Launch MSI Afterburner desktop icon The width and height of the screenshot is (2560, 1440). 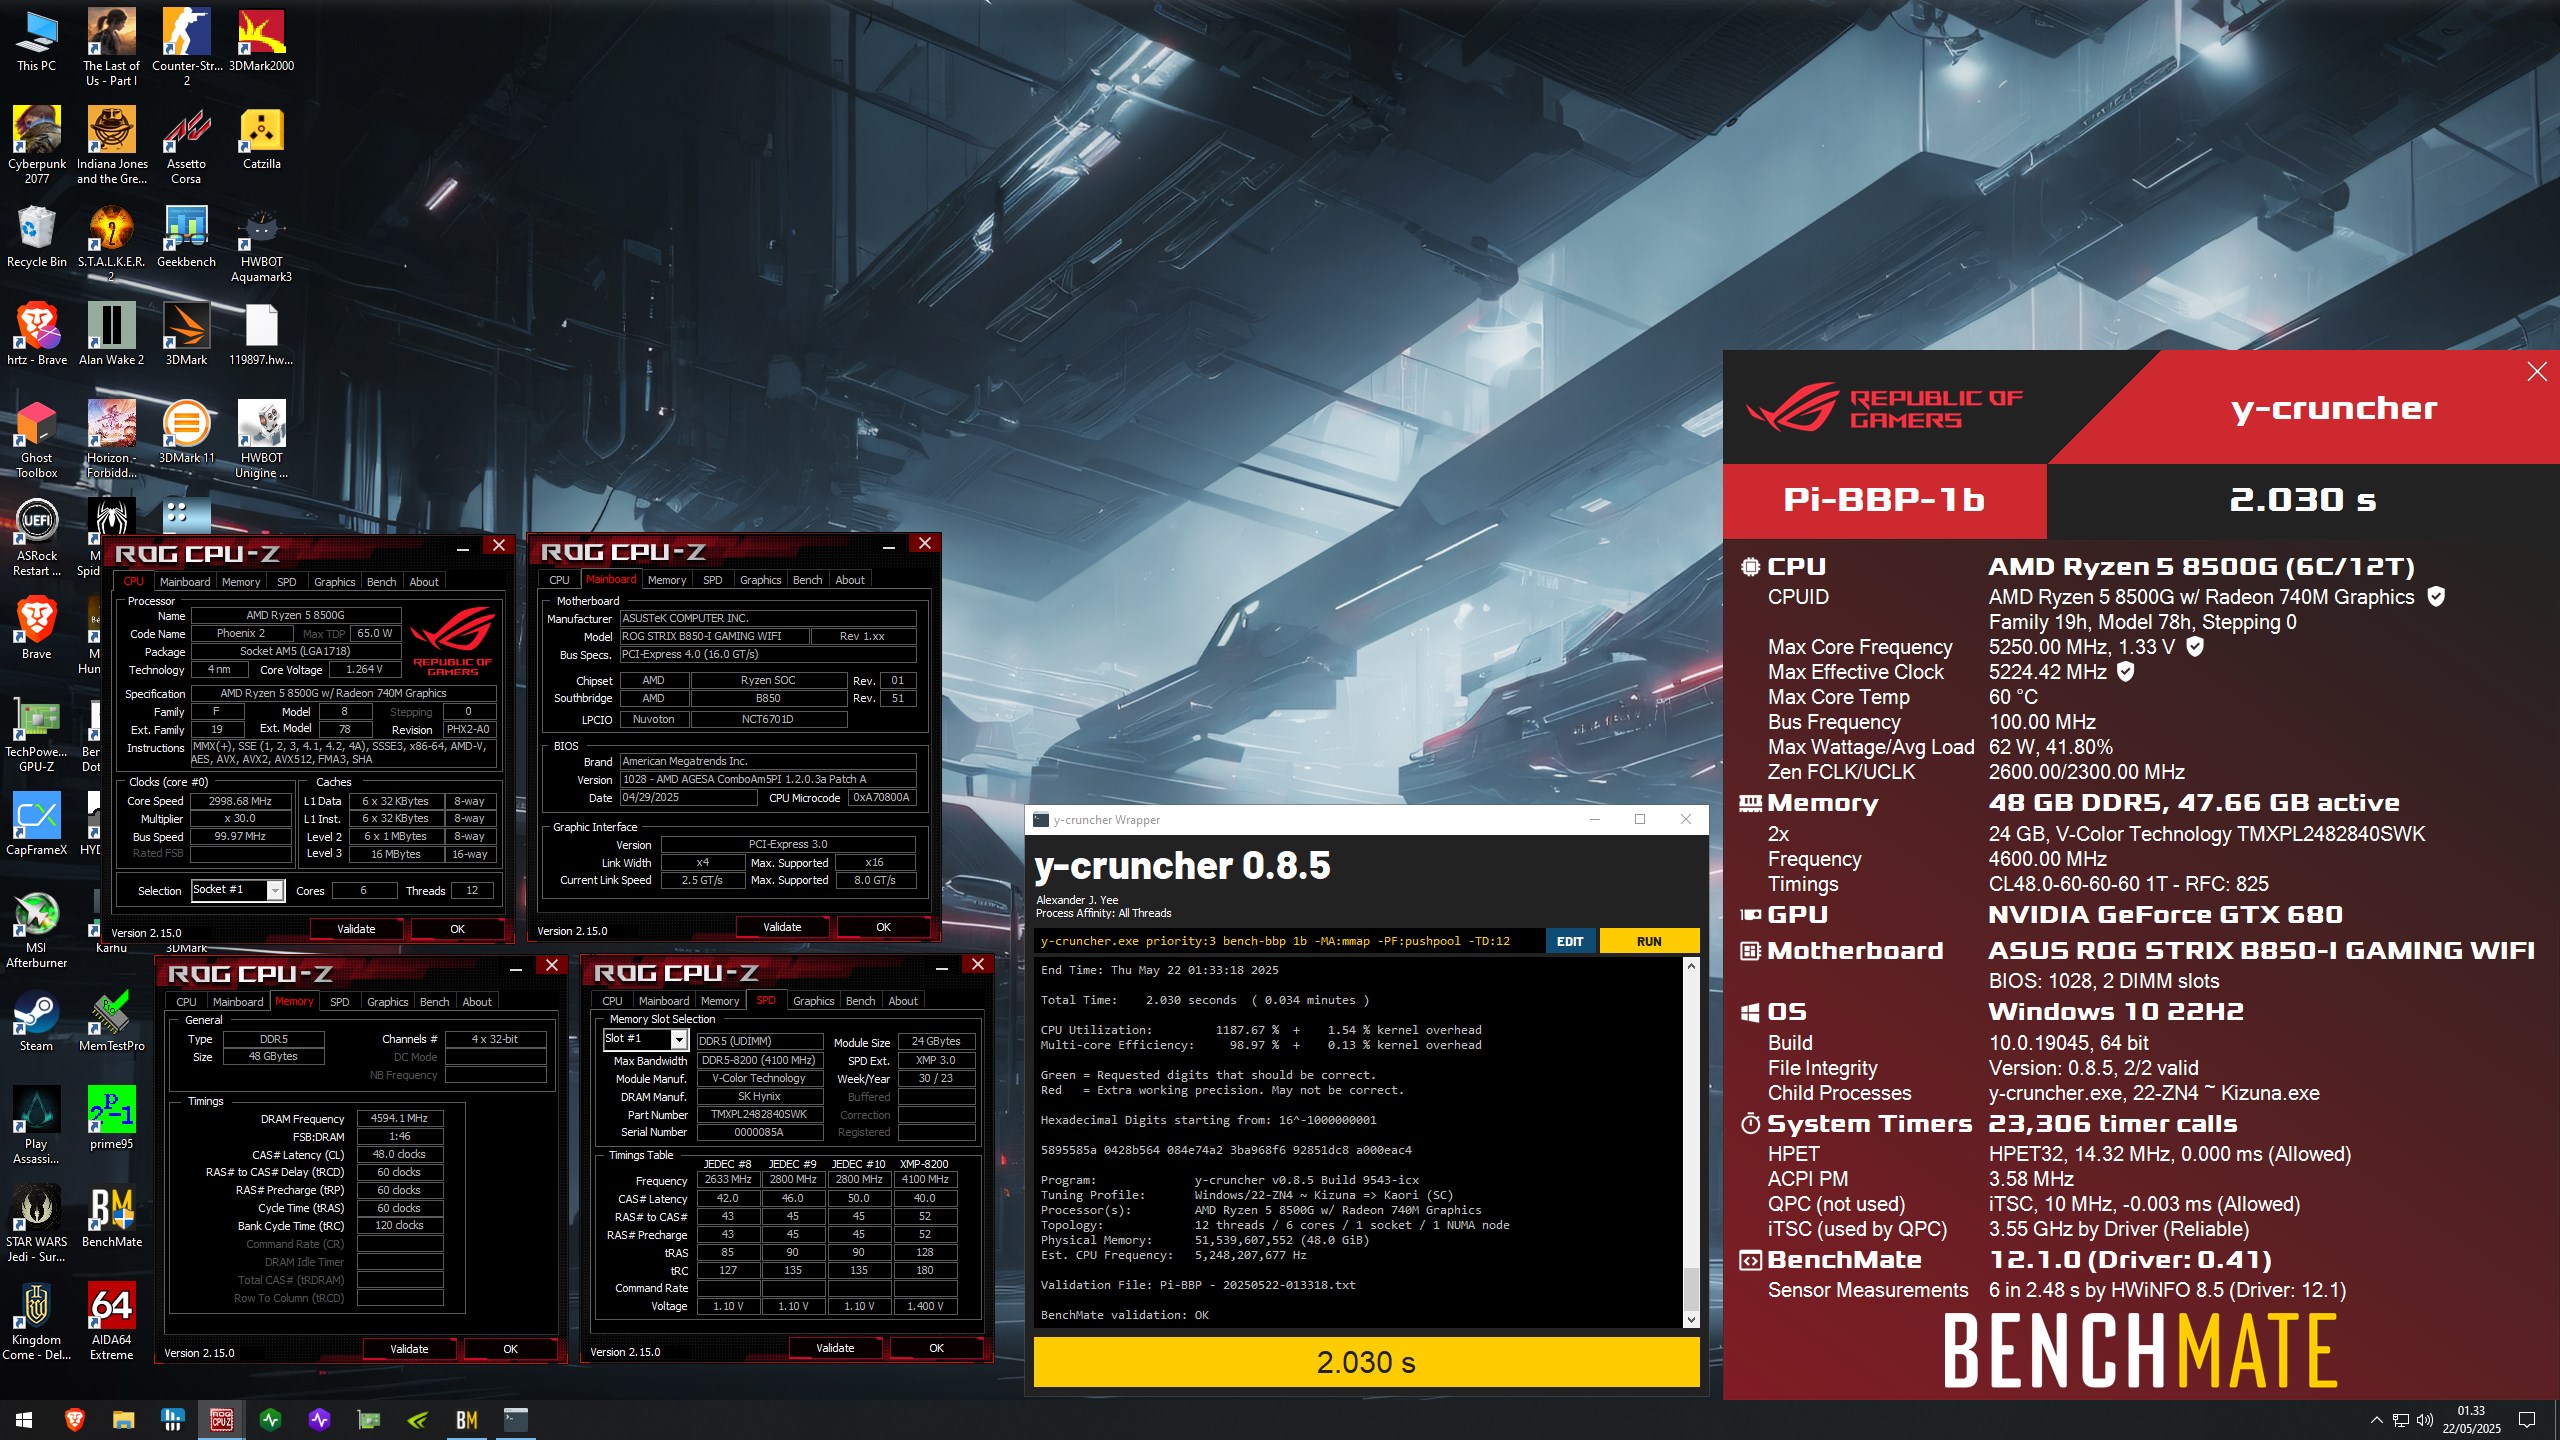(x=37, y=929)
